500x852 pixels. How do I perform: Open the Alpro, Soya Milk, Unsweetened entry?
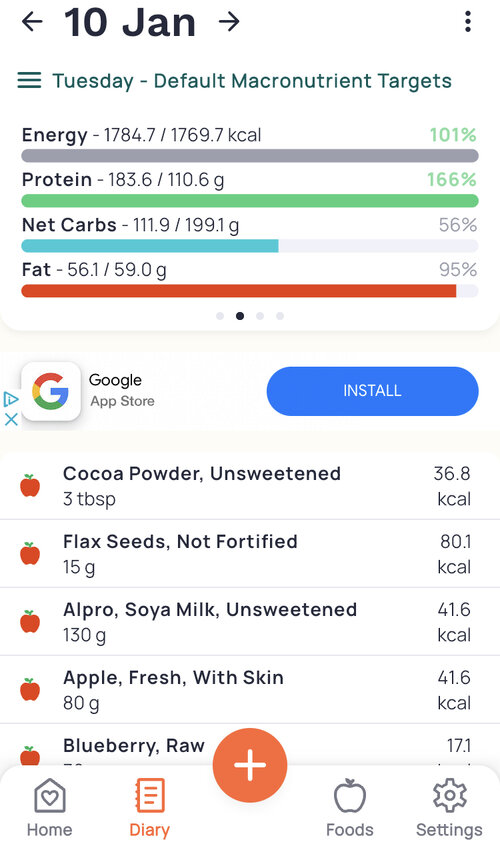click(250, 622)
